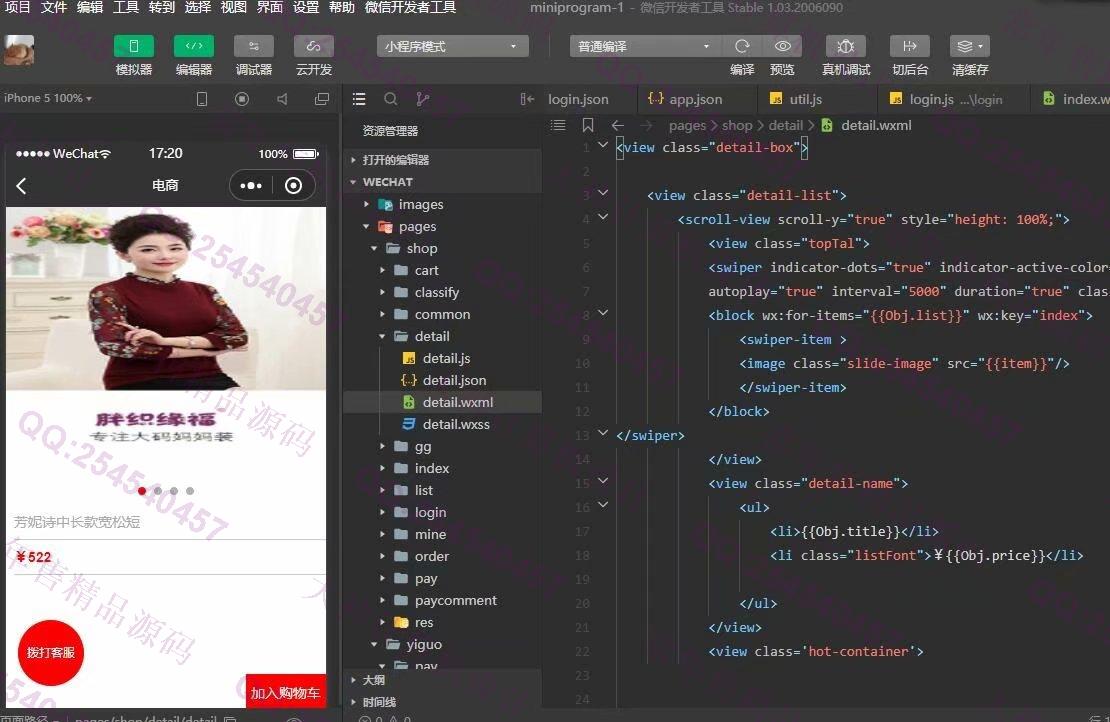Click the red 拨打客服 round button
Viewport: 1110px width, 722px height.
51,653
